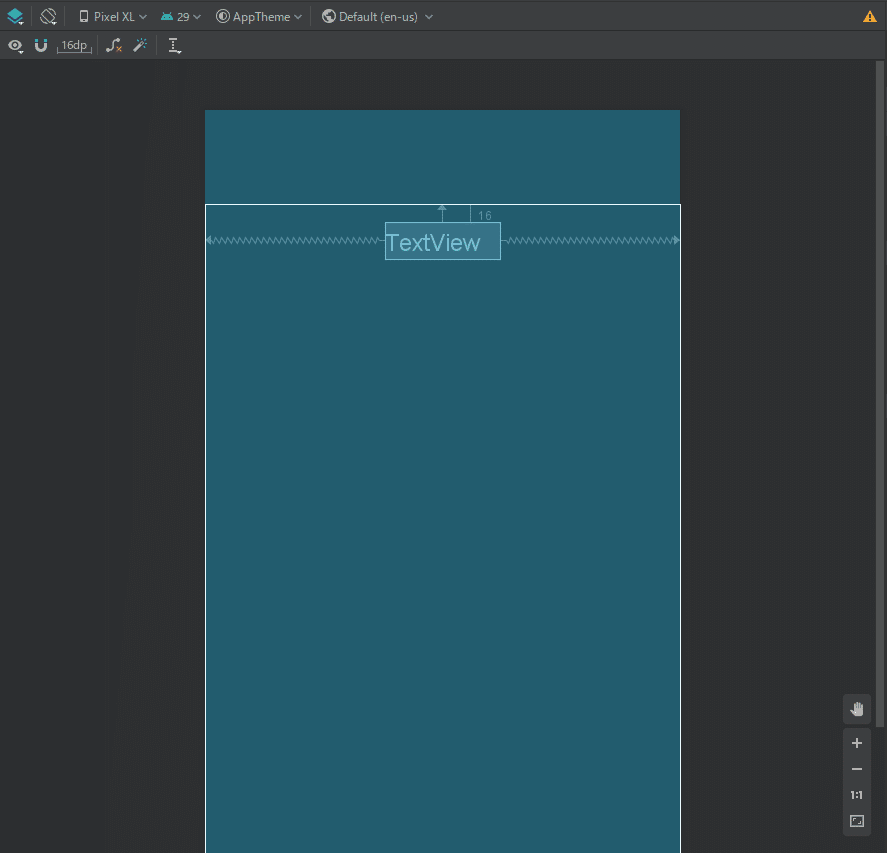Click the vertical scrollbar of the design editor

pos(880,394)
